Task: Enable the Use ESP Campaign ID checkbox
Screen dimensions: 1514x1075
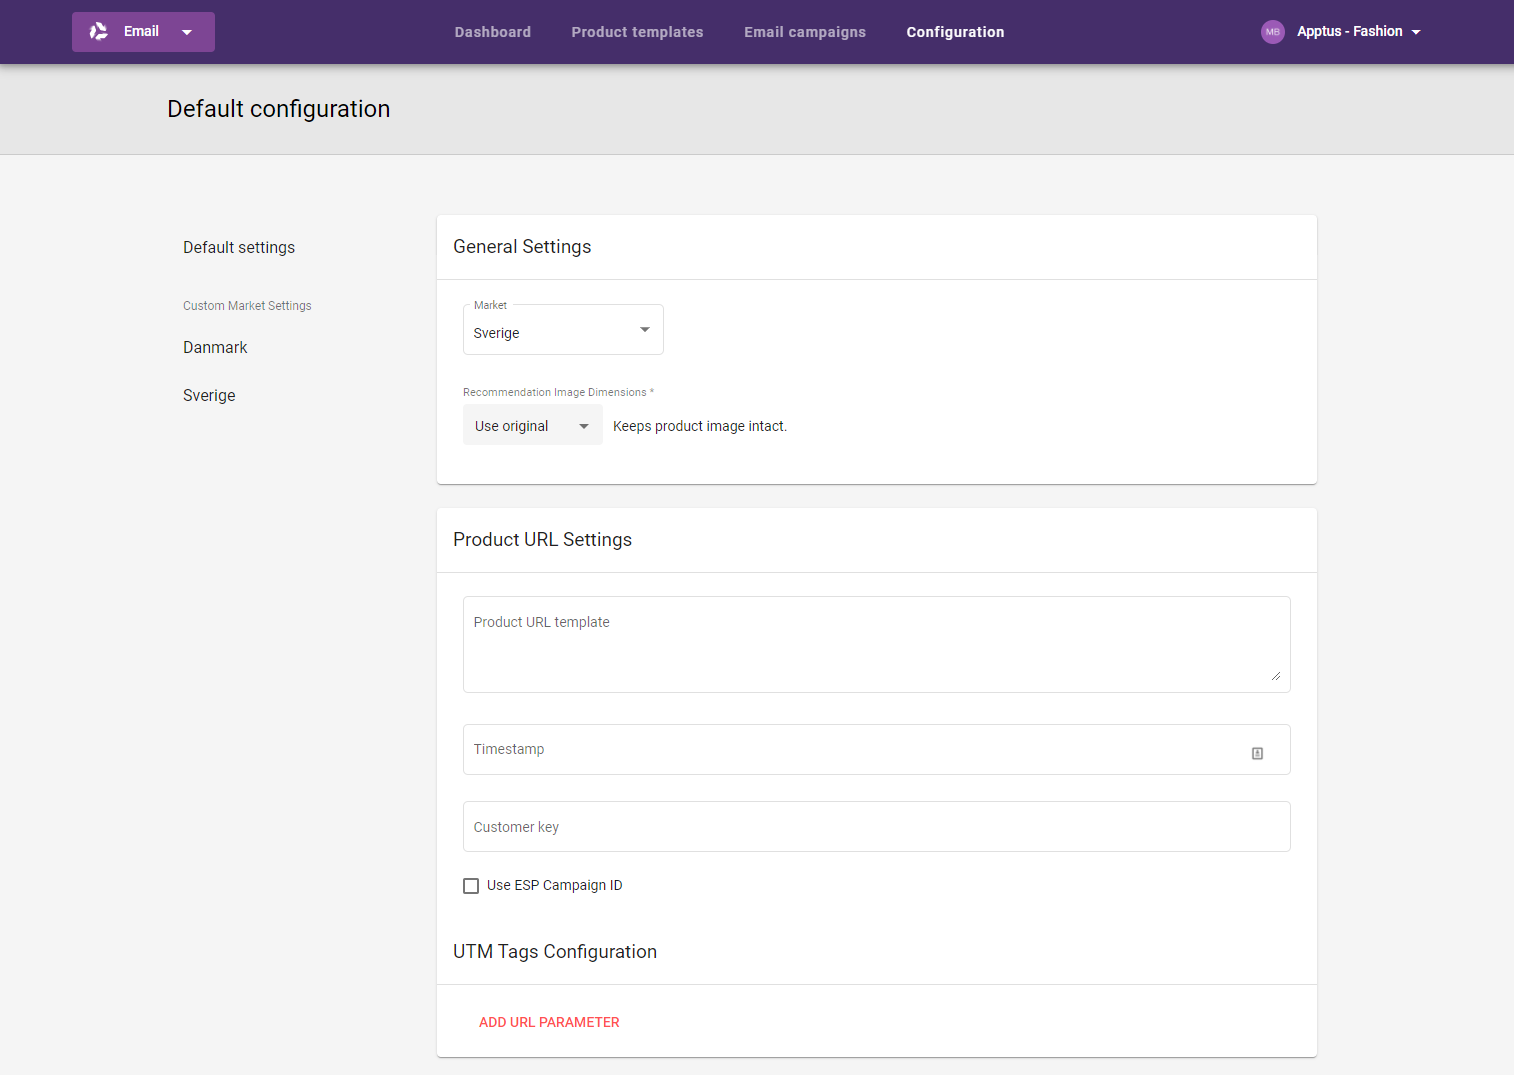Action: tap(471, 886)
